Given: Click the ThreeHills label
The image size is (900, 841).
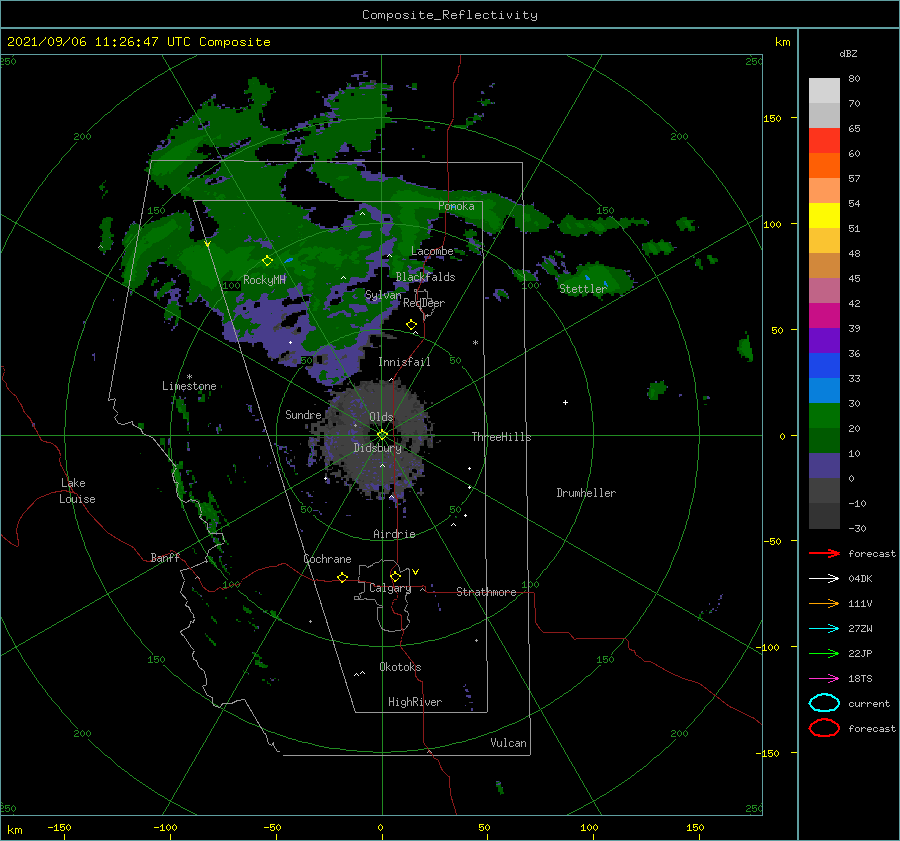Looking at the screenshot, I should 501,437.
